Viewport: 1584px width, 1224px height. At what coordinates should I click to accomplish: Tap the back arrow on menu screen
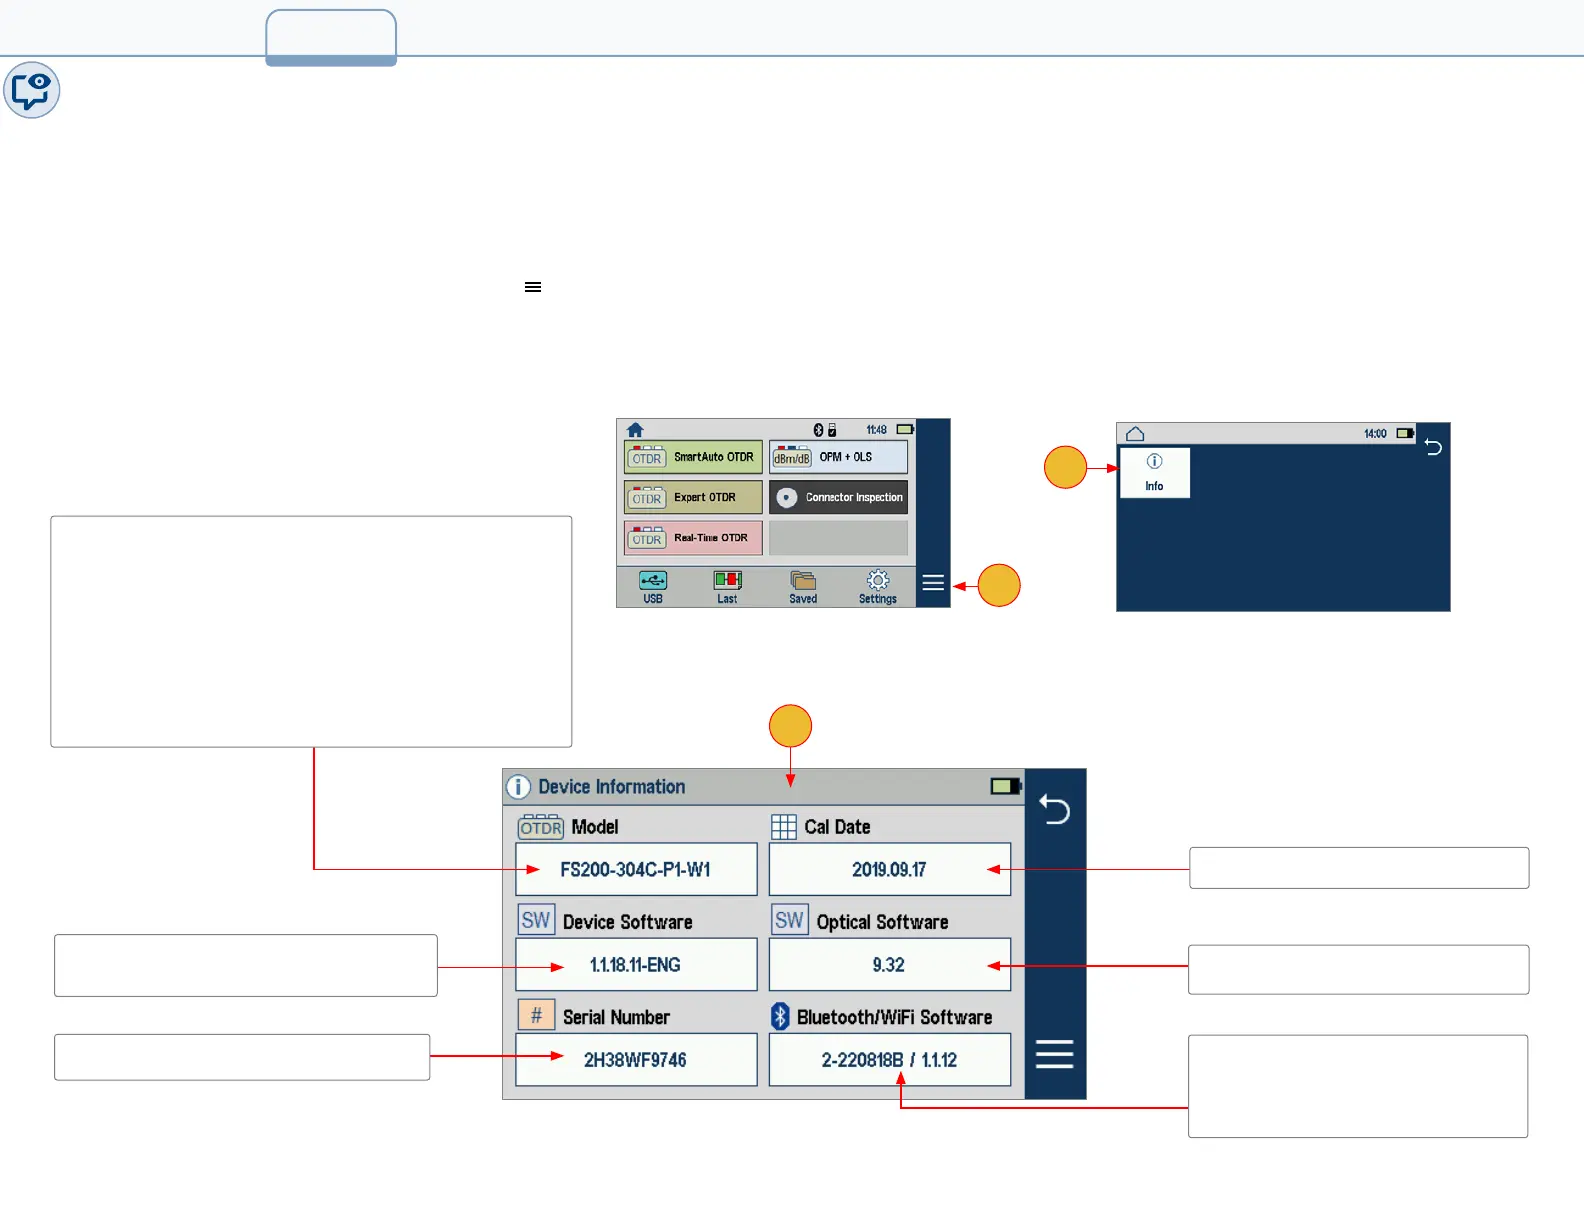pyautogui.click(x=1433, y=447)
